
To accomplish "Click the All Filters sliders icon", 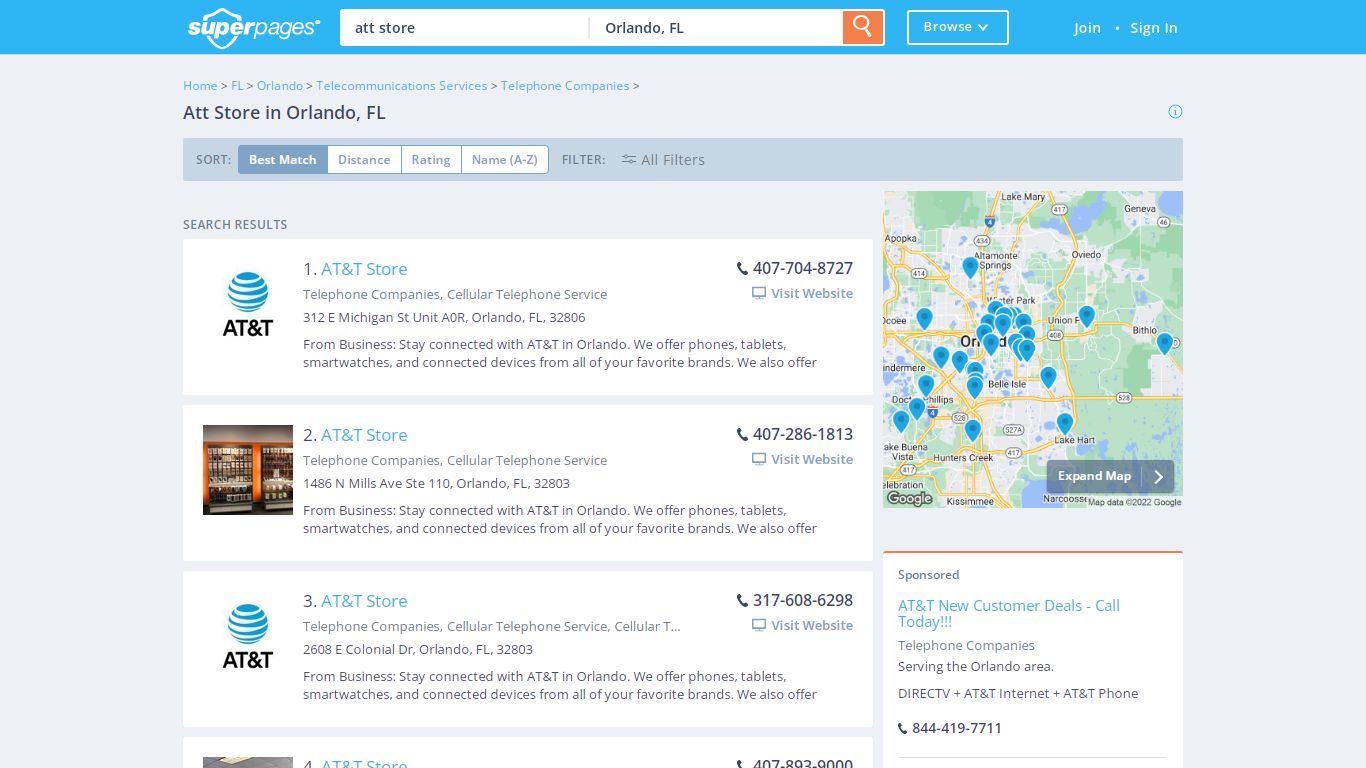I will (x=628, y=159).
